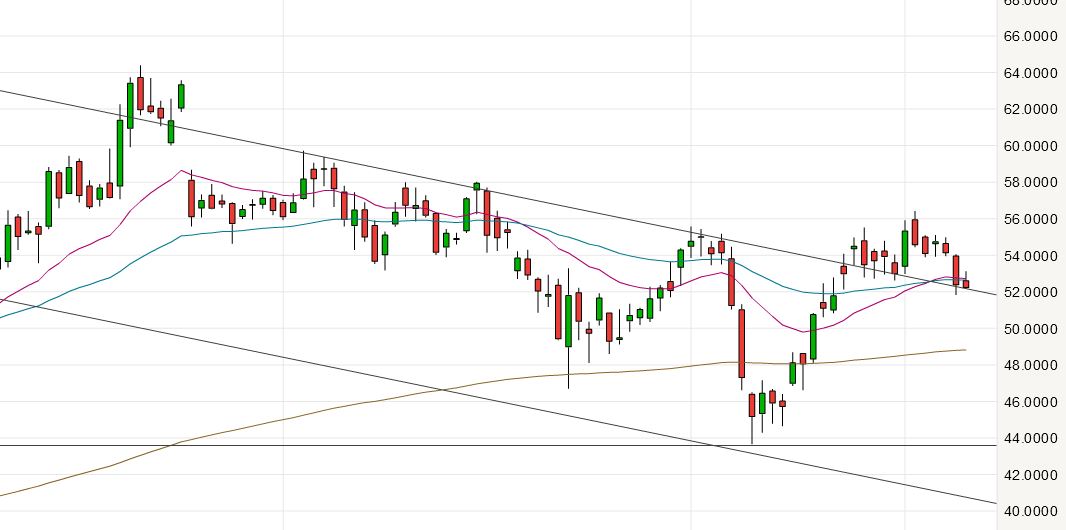This screenshot has width=1066, height=530.
Task: Click the 60.0000 price axis label
Action: click(1030, 146)
